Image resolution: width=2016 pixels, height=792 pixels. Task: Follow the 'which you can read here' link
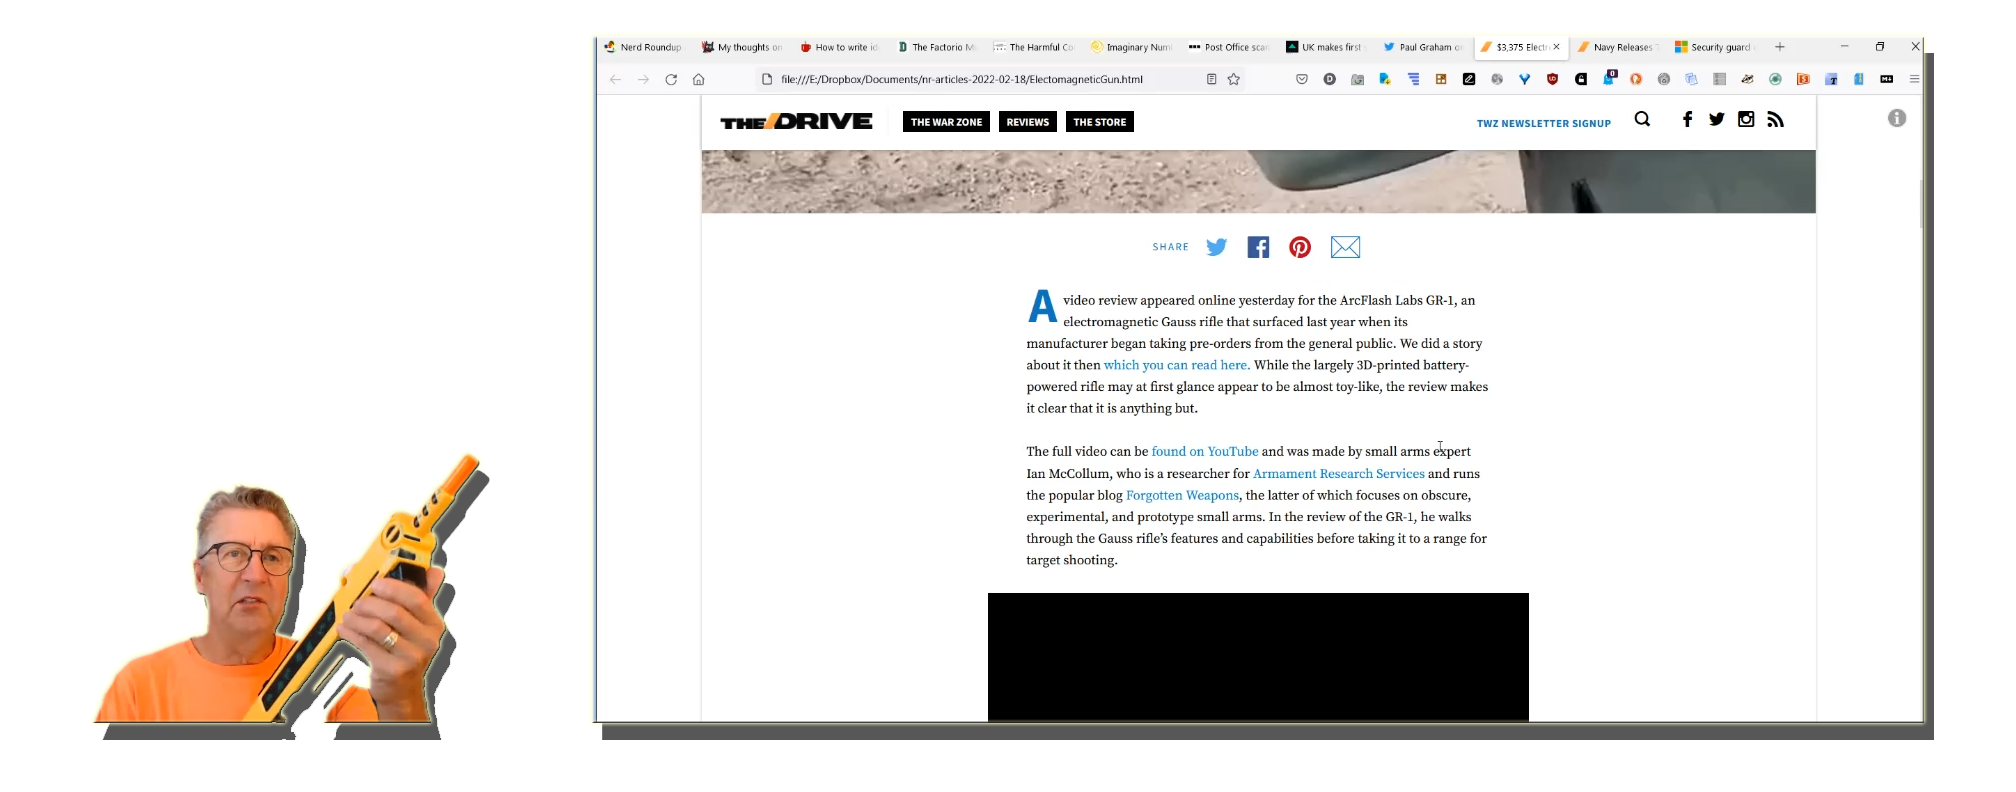click(1176, 365)
